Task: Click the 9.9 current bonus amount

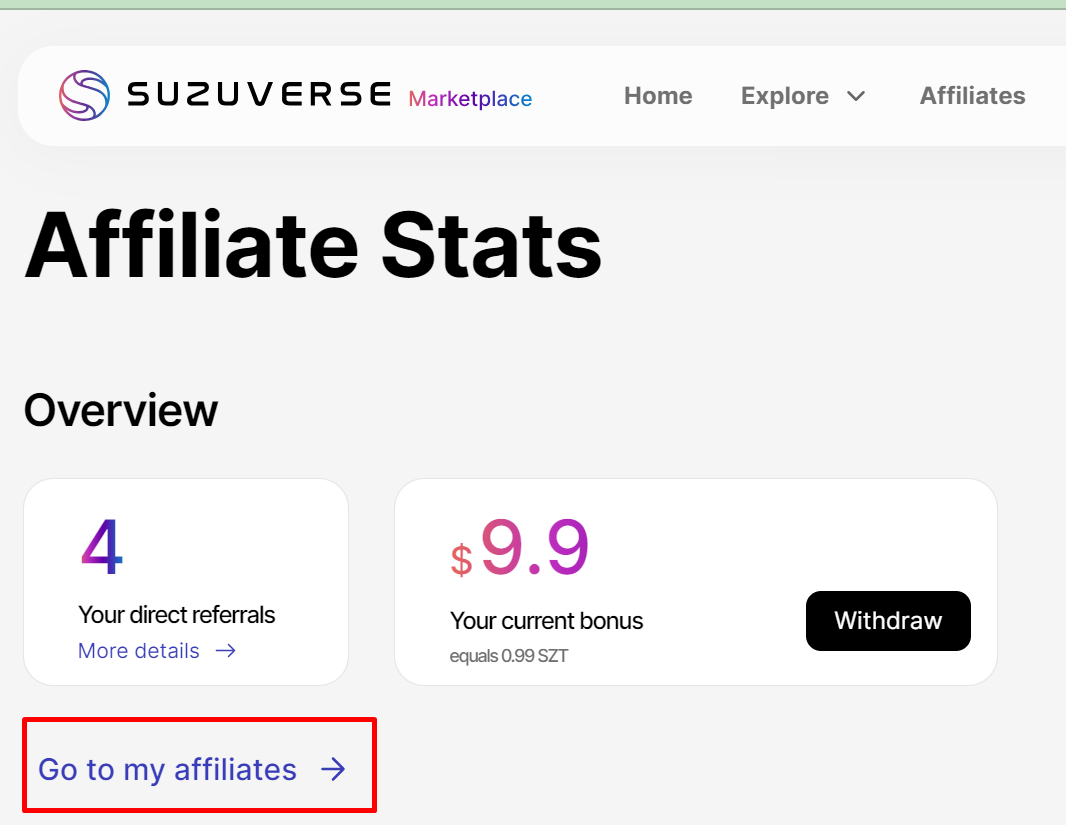Action: (x=535, y=548)
